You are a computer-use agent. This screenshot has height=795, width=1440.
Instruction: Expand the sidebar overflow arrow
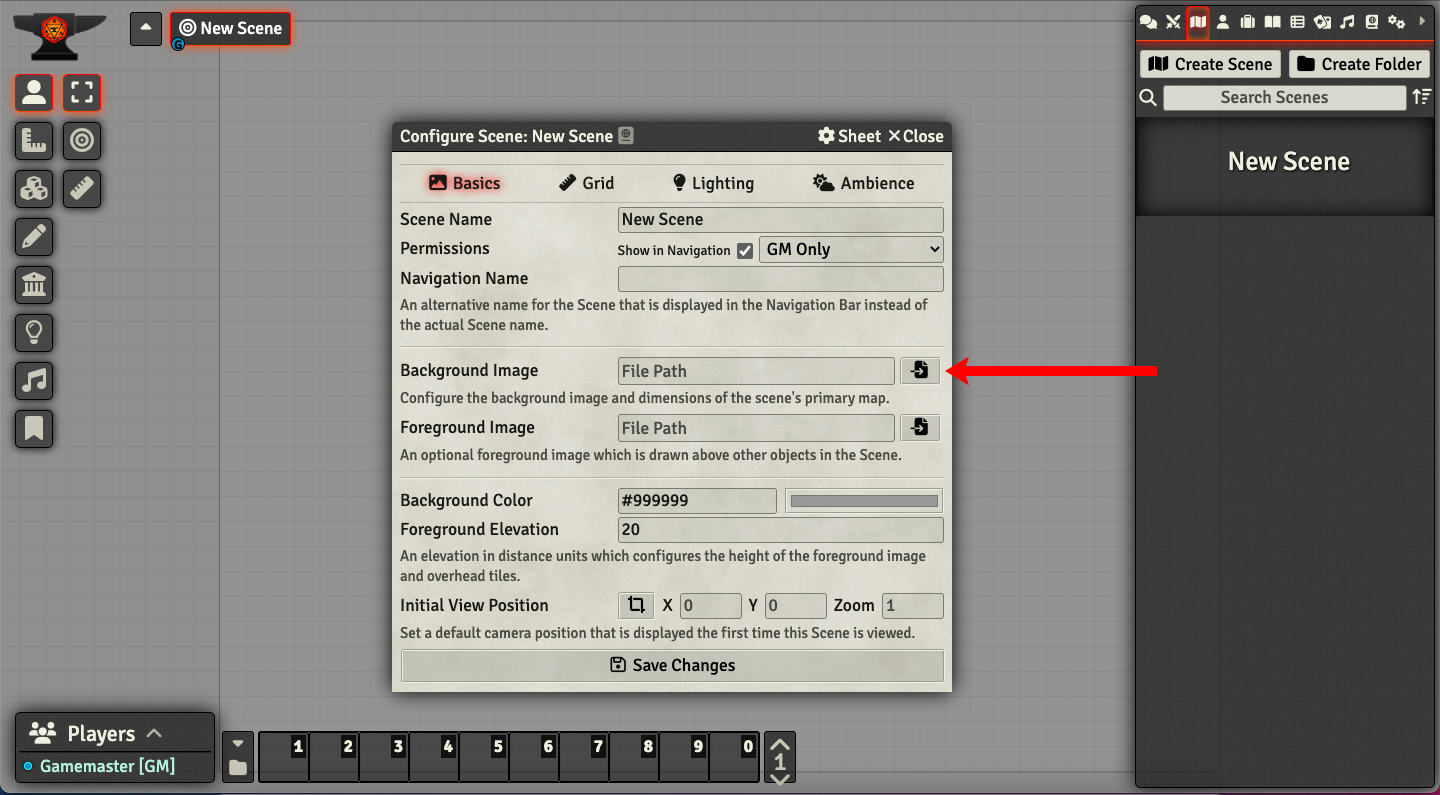(1421, 21)
